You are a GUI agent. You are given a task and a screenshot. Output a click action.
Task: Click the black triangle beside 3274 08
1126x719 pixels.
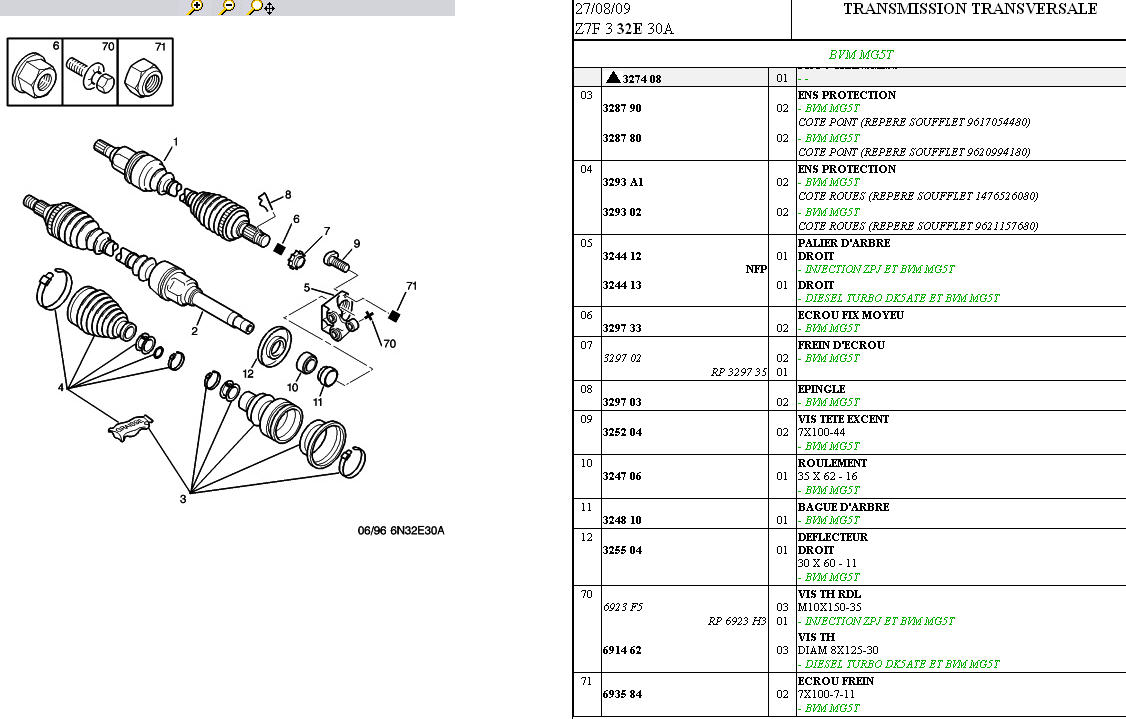coord(612,78)
